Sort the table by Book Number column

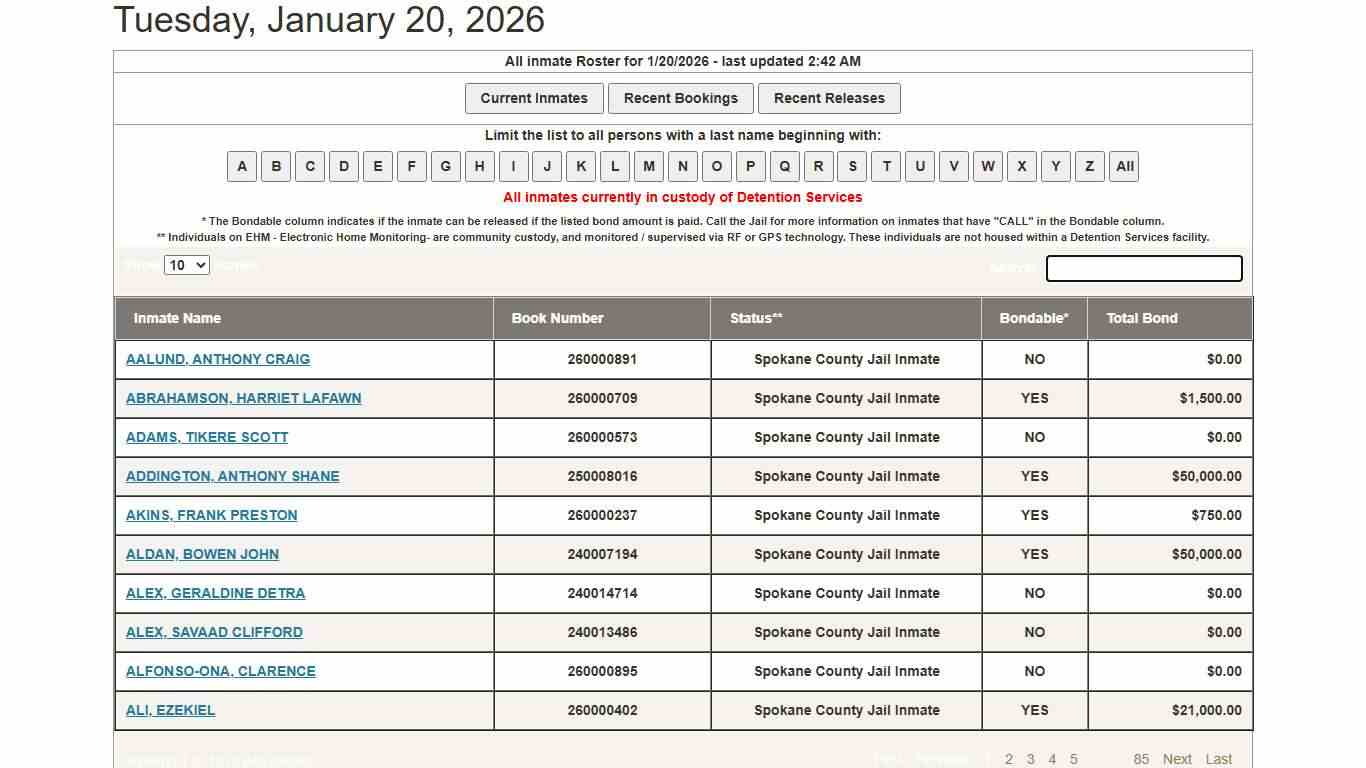tap(557, 318)
